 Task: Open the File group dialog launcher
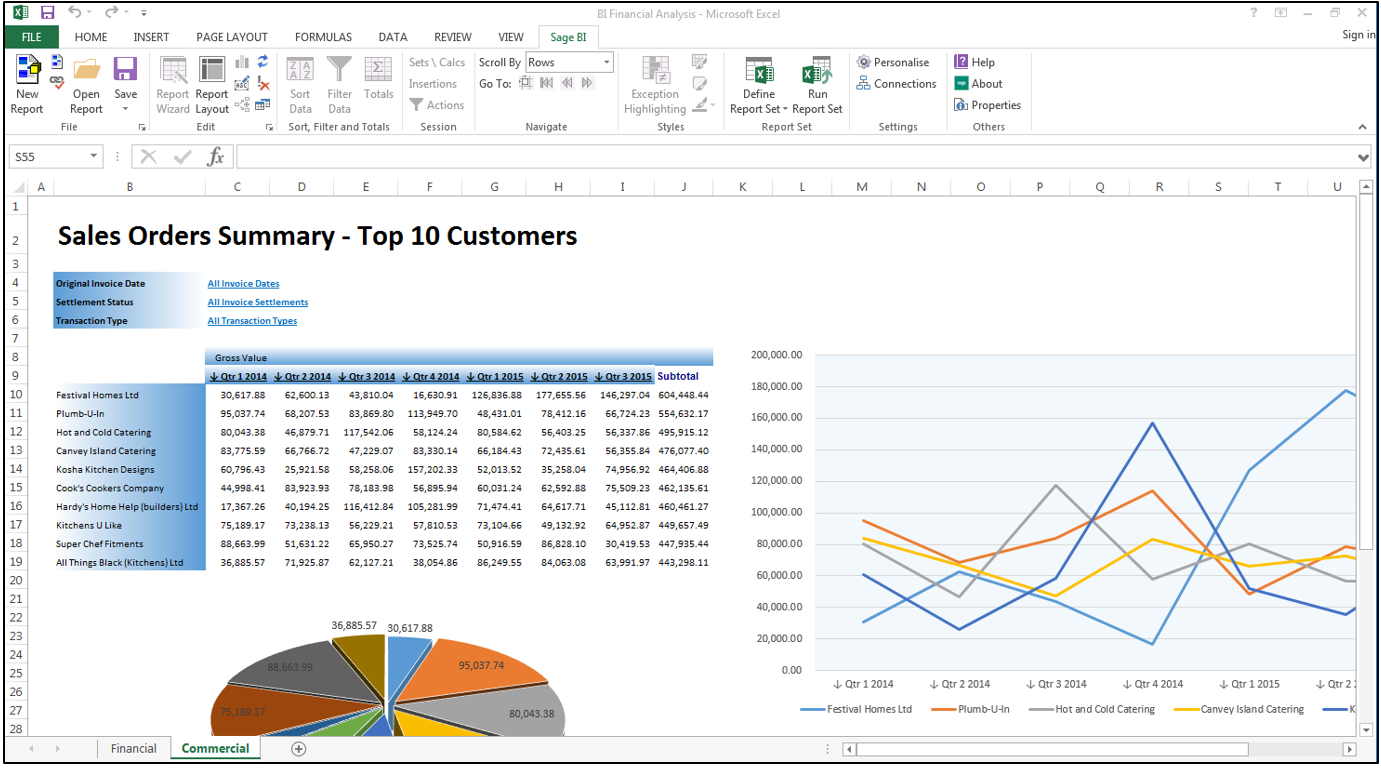(x=142, y=128)
